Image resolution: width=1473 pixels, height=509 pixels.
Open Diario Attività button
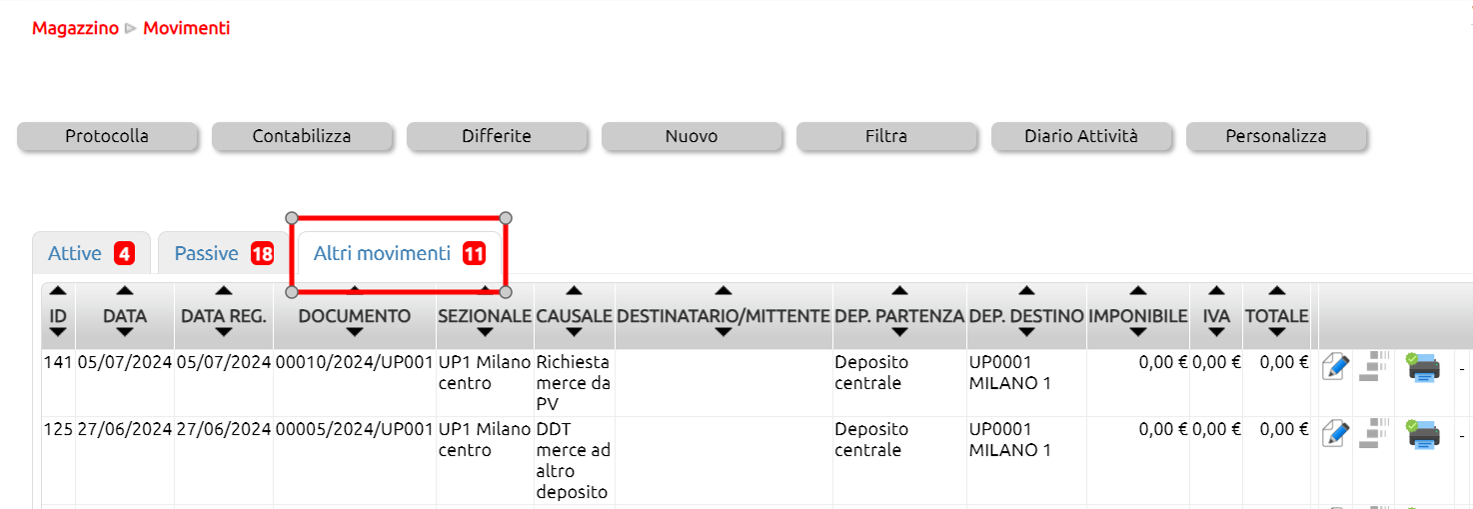[1081, 136]
